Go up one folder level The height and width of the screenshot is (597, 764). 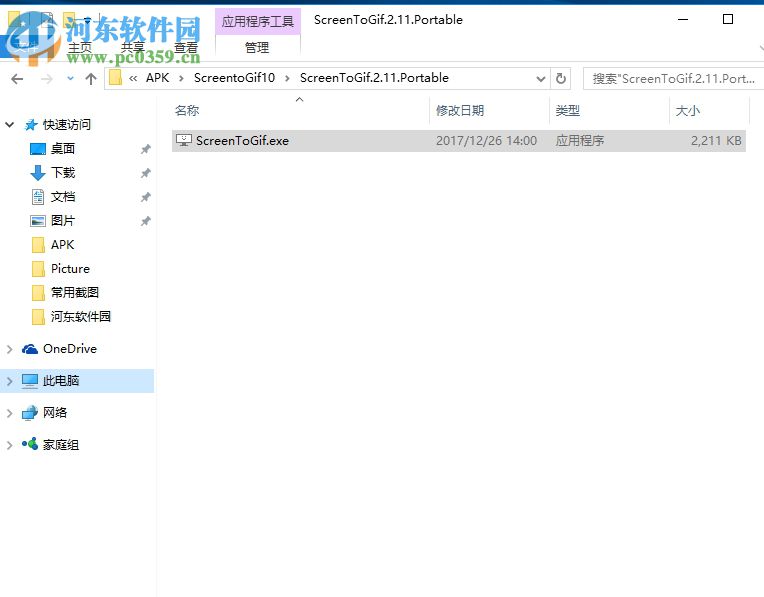[91, 78]
